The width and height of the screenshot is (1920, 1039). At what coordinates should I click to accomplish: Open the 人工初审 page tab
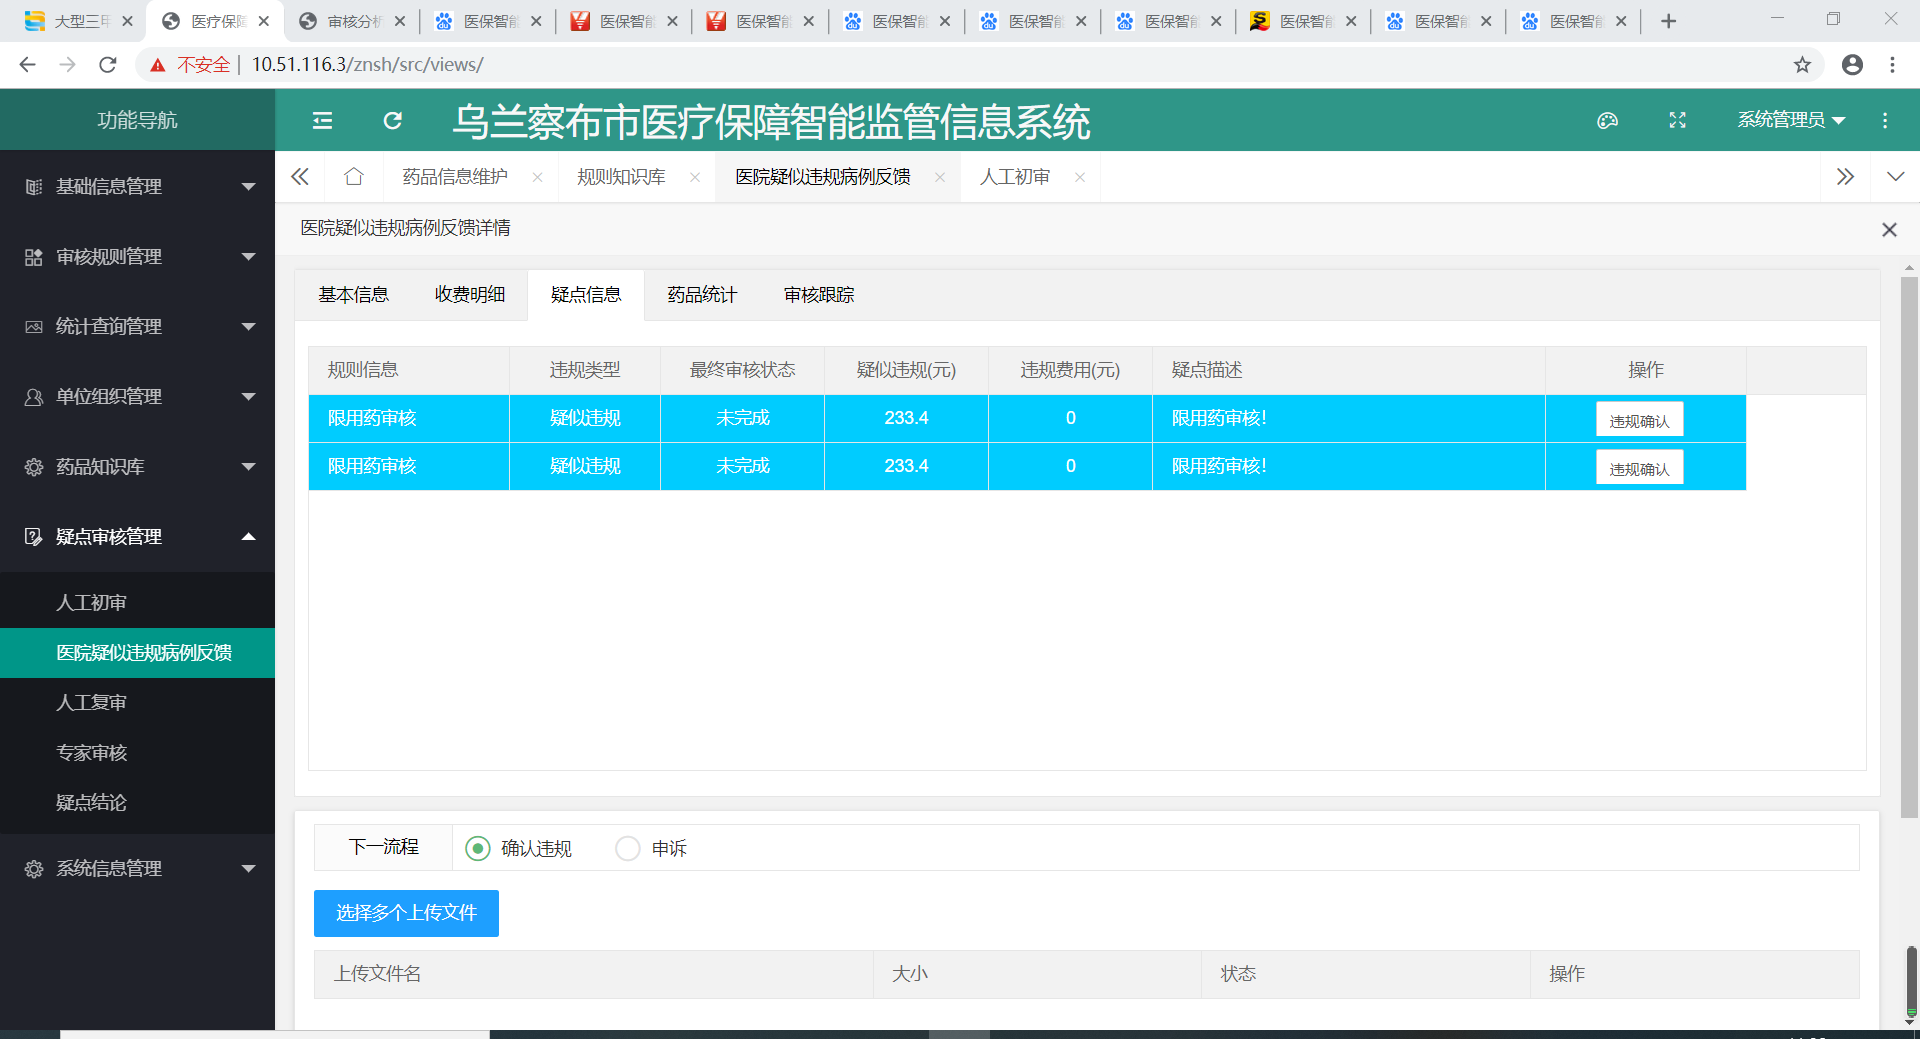click(1015, 177)
